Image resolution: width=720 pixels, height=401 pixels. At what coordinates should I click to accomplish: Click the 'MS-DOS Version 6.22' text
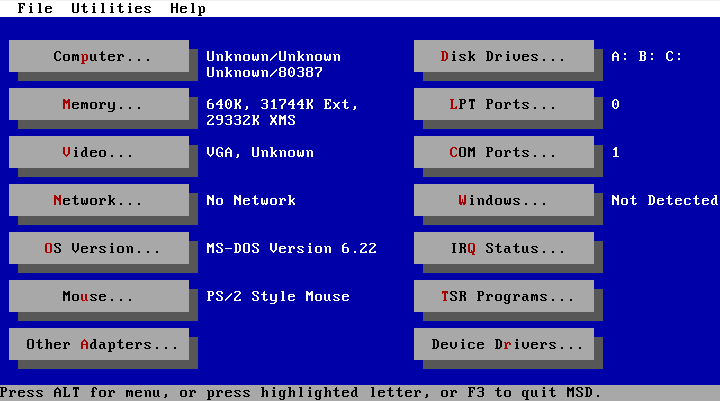(x=291, y=249)
